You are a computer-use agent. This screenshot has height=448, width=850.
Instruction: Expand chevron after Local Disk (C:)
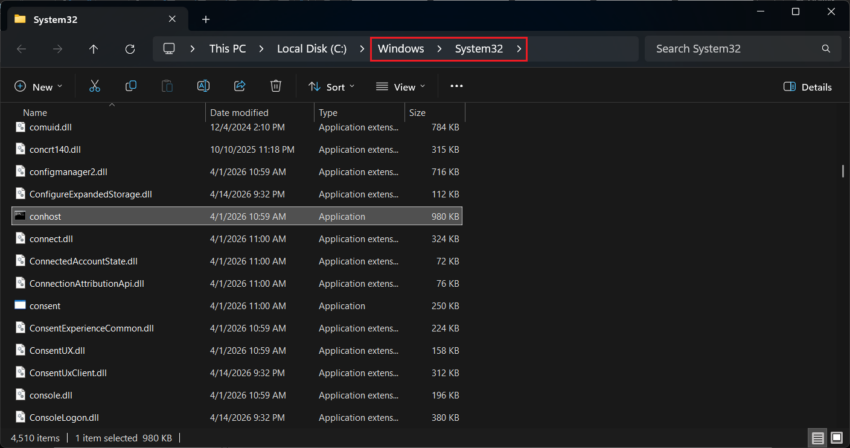tap(362, 49)
